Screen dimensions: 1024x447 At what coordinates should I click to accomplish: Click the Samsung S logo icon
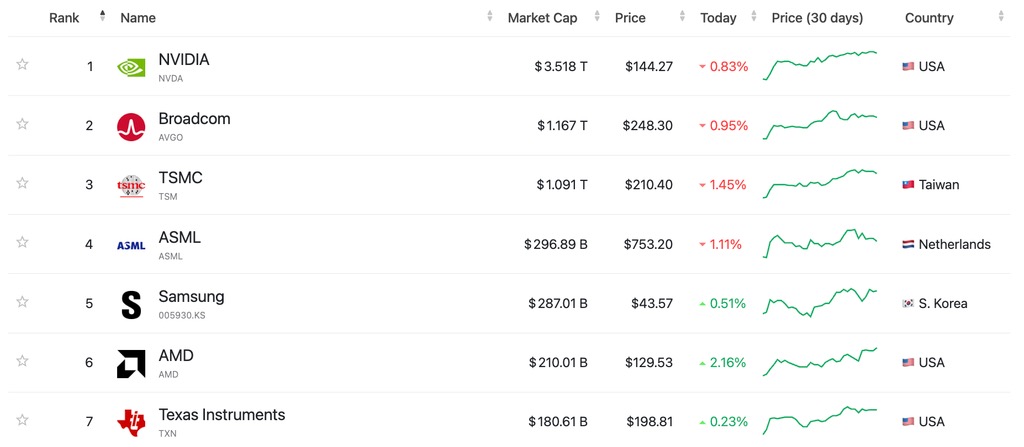[131, 304]
